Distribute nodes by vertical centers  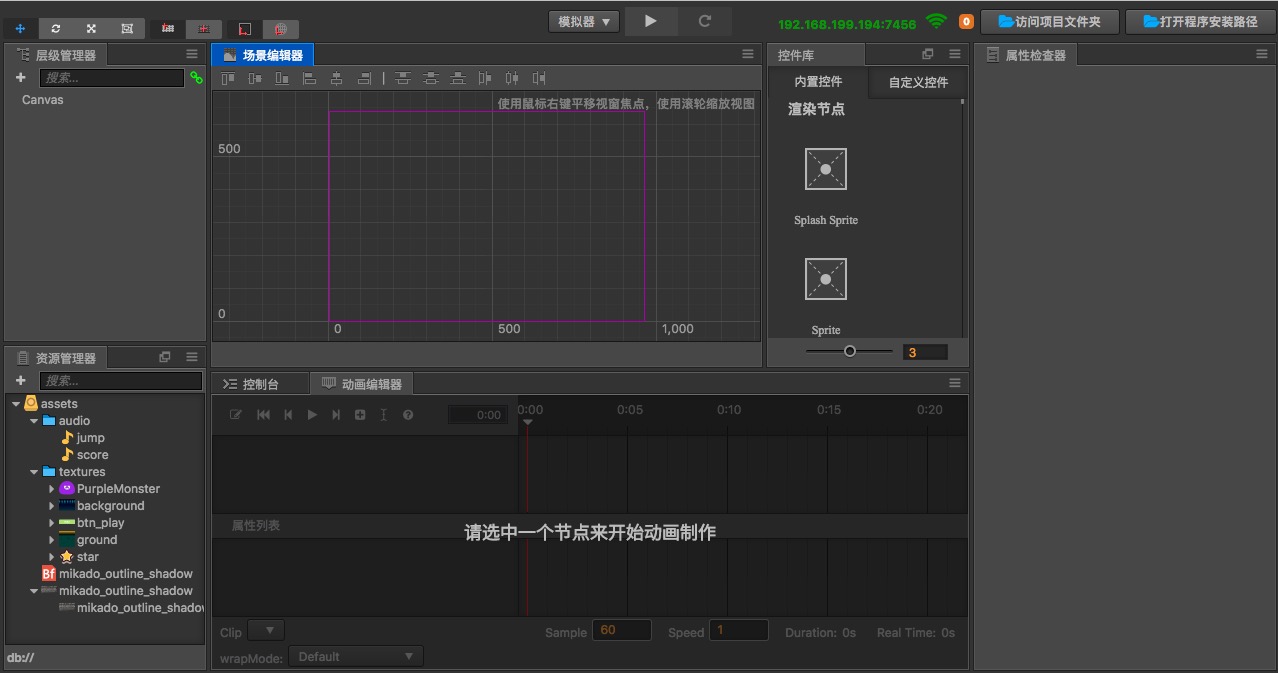tap(431, 78)
